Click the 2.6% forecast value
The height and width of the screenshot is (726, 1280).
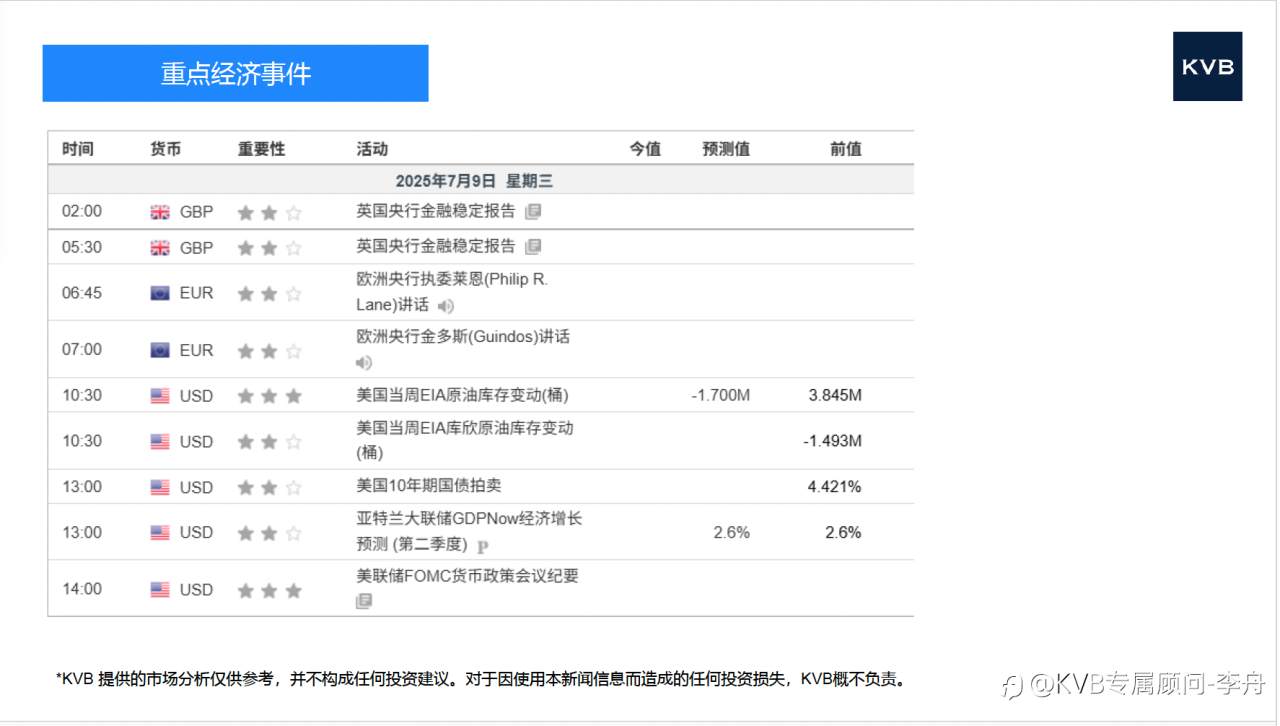731,533
